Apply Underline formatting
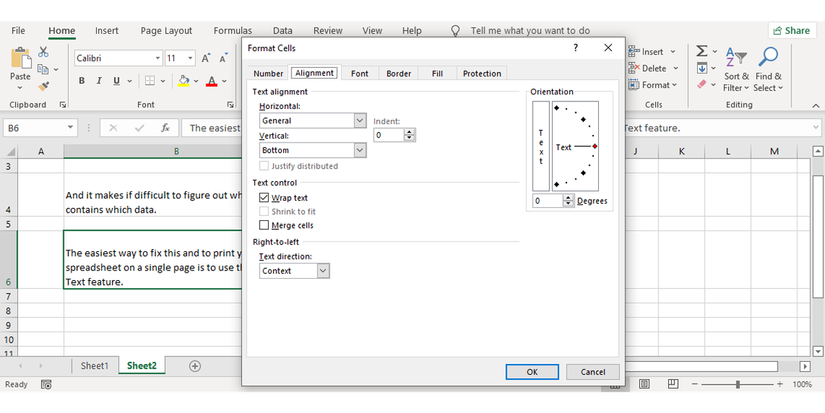Viewport: 825px width, 413px height. 116,80
